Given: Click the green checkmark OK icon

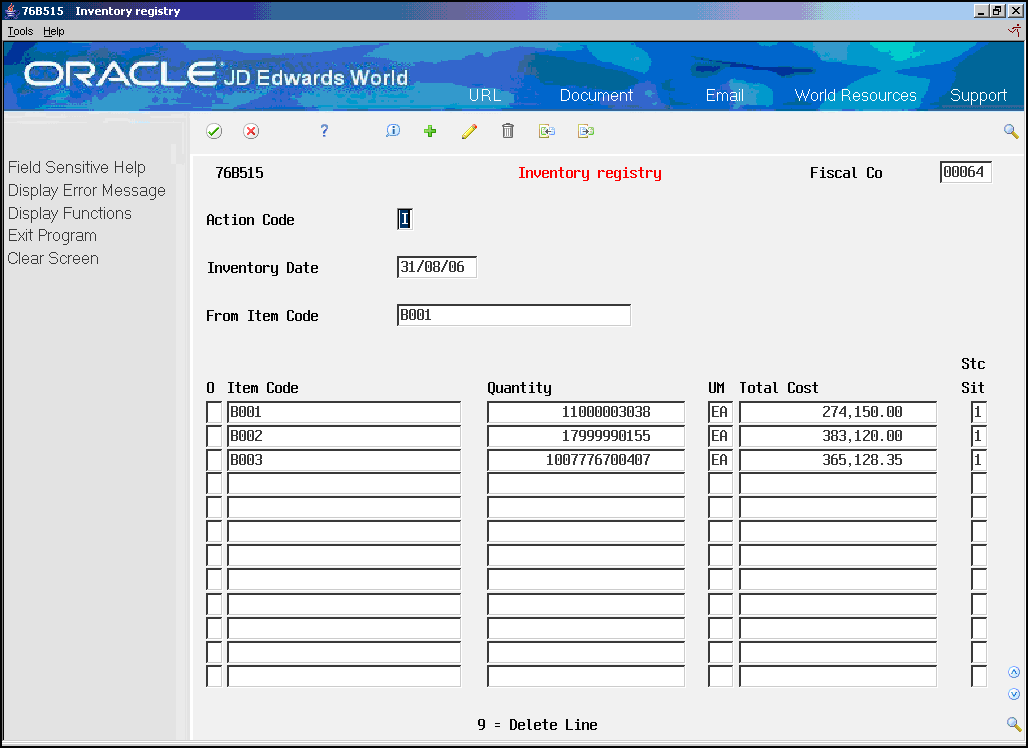Looking at the screenshot, I should coord(214,131).
